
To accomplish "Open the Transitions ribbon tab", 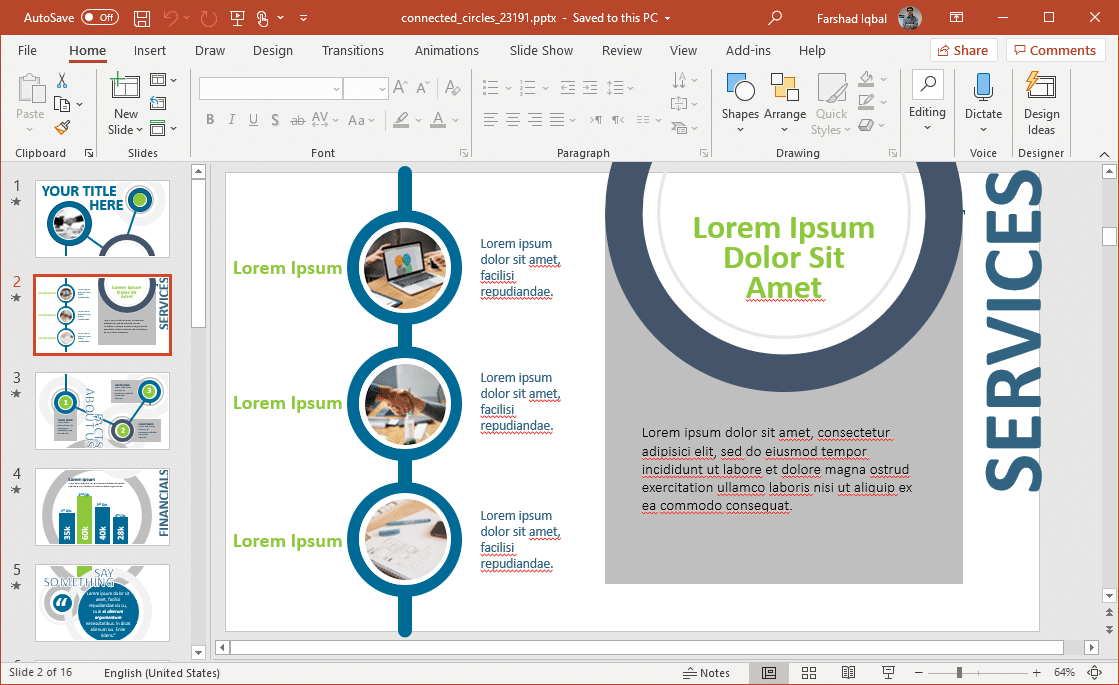I will point(352,50).
